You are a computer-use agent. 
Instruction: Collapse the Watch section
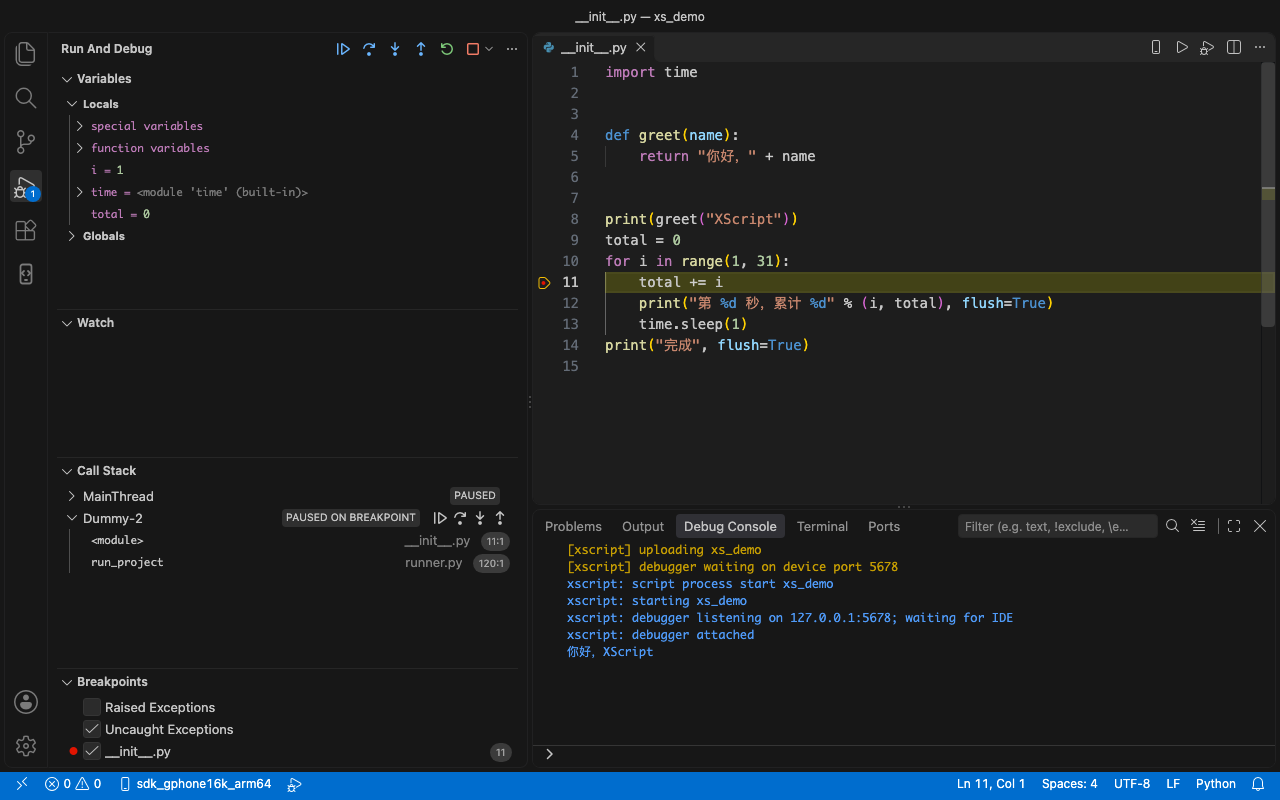tap(67, 323)
